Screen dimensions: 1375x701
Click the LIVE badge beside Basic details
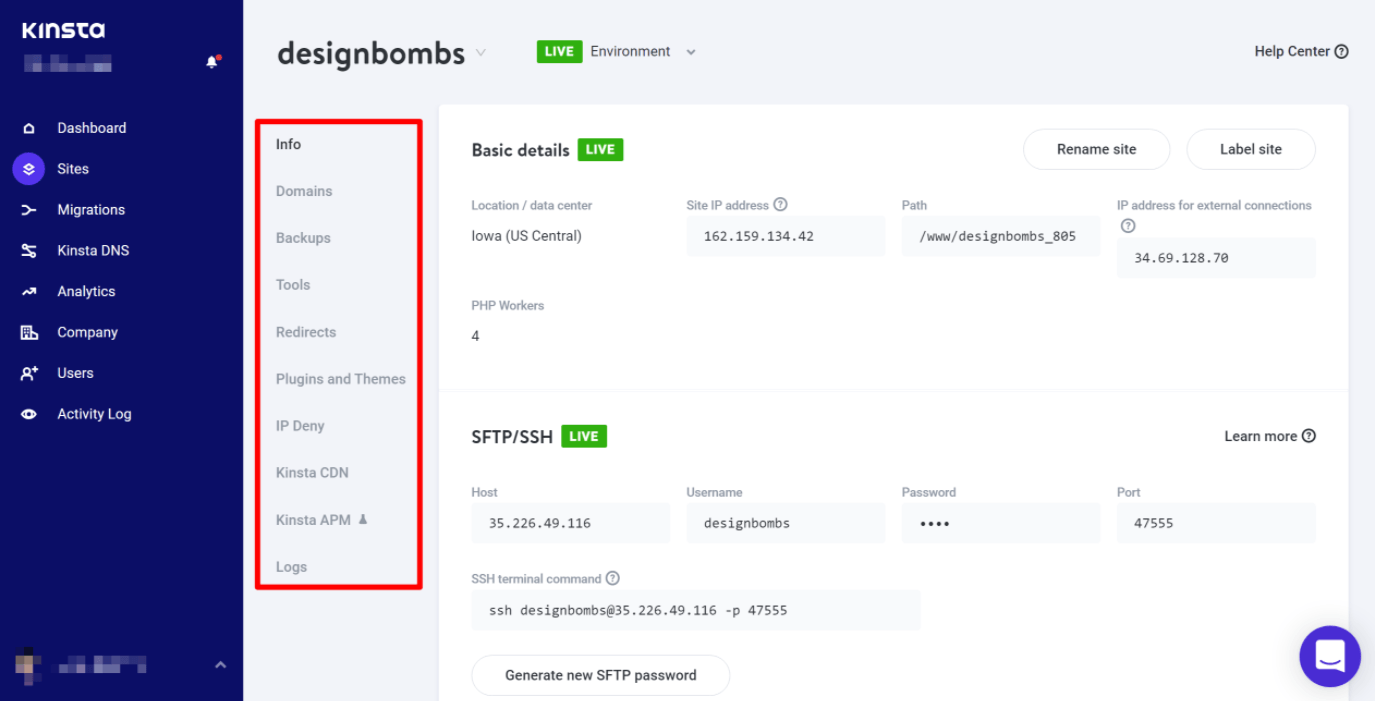point(600,150)
